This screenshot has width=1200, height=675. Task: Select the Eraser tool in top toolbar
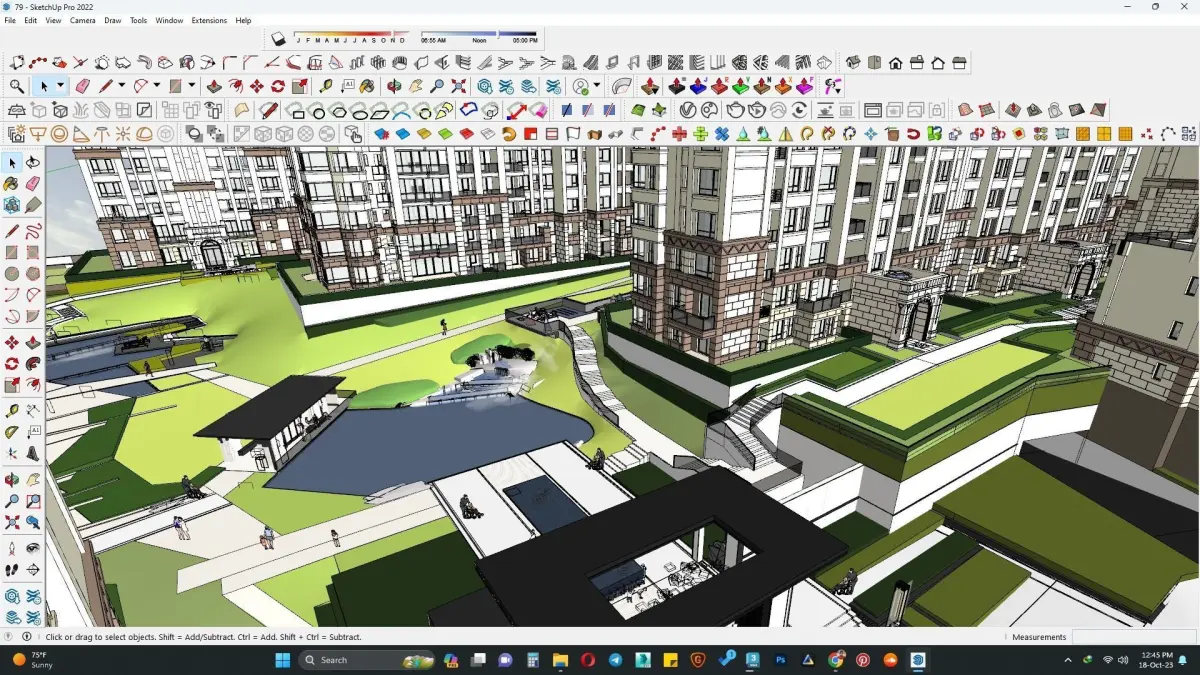(x=82, y=86)
